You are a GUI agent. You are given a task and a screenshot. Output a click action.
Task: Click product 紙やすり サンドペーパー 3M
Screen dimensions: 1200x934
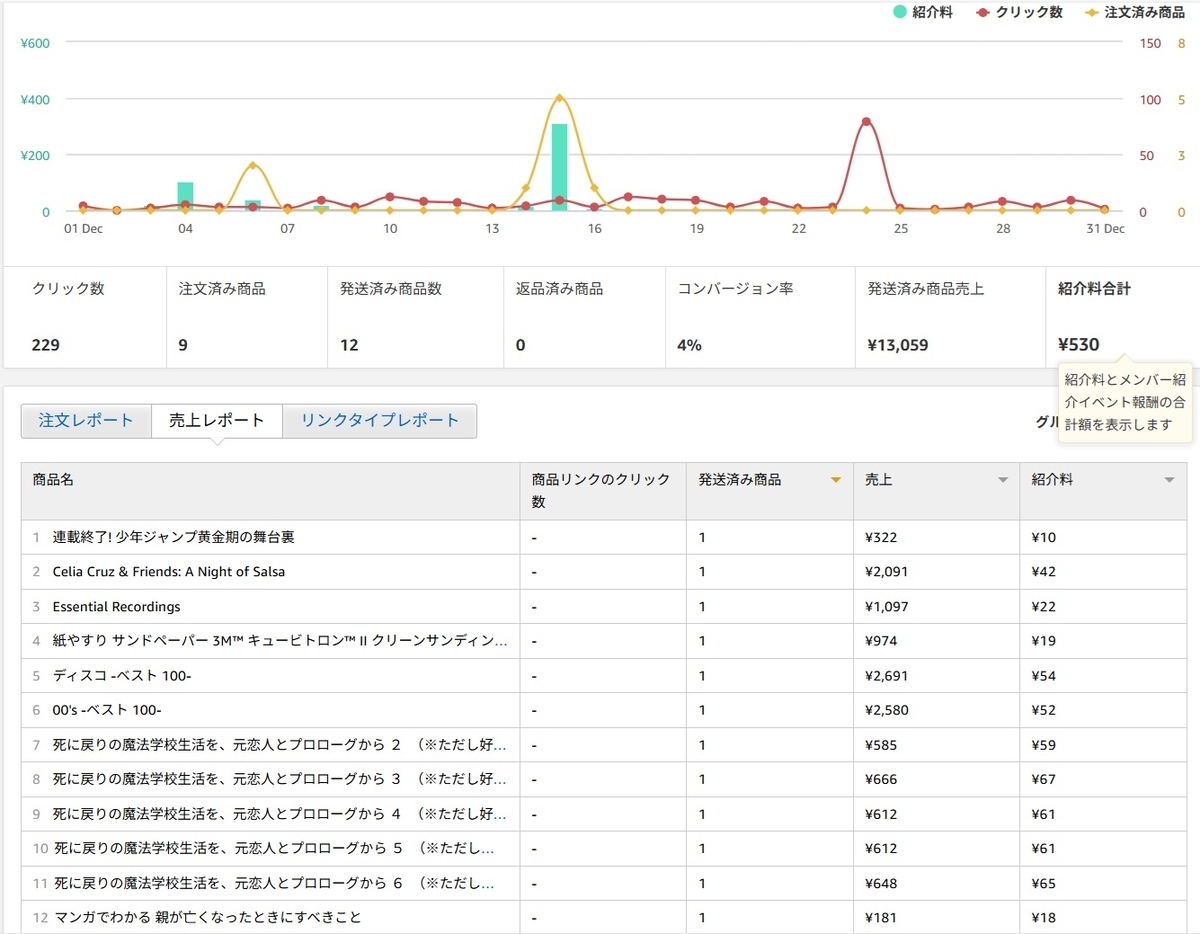coord(280,641)
